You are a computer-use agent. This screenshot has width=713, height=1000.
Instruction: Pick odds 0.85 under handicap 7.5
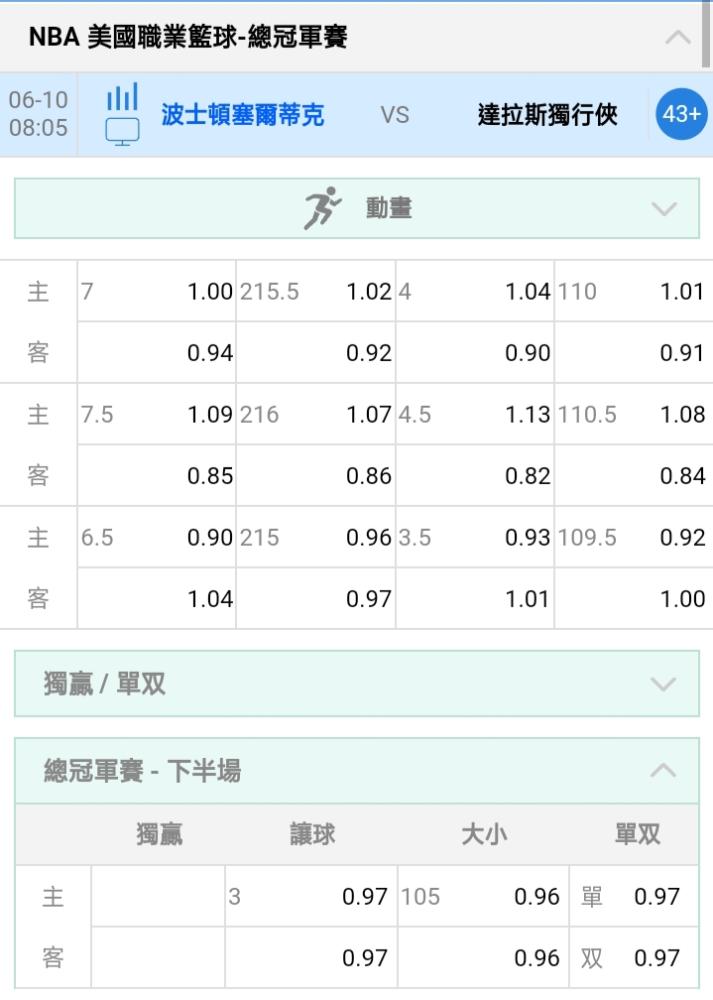157,476
